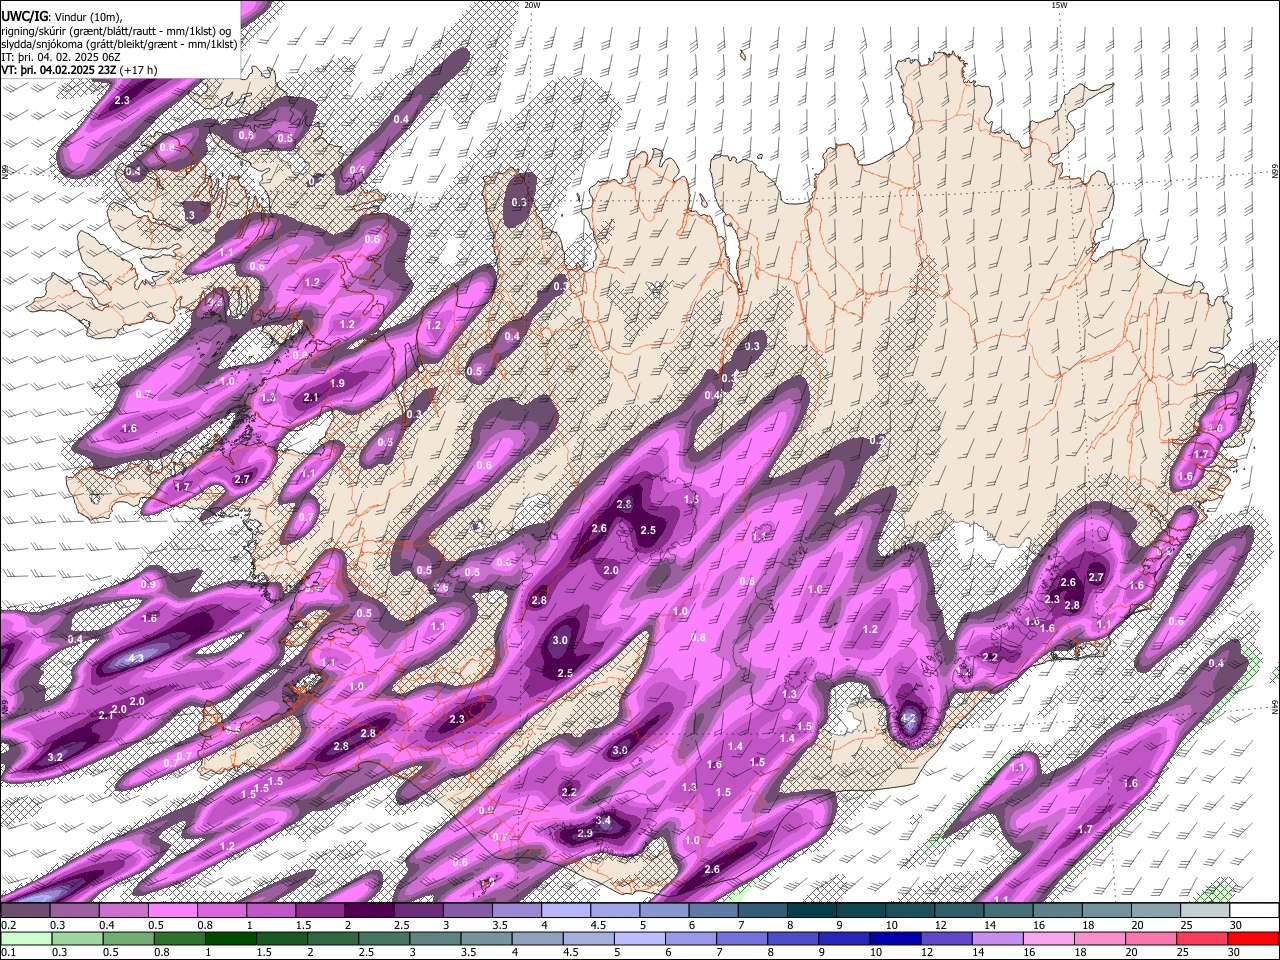Pick the dark purple snow swatch between 2 and 2.5
This screenshot has height=960, width=1280.
tap(369, 911)
